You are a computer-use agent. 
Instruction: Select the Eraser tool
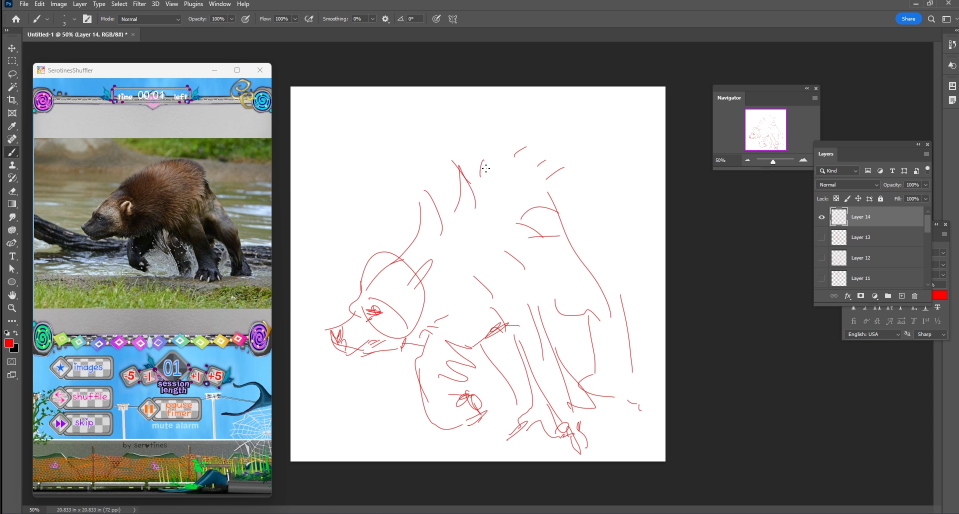(12, 191)
